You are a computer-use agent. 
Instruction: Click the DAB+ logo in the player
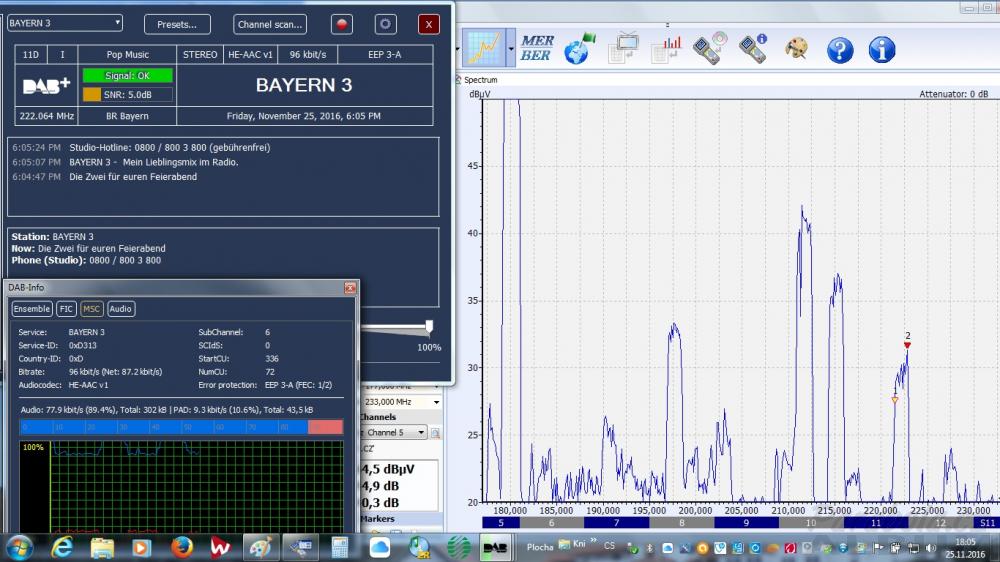coord(46,85)
